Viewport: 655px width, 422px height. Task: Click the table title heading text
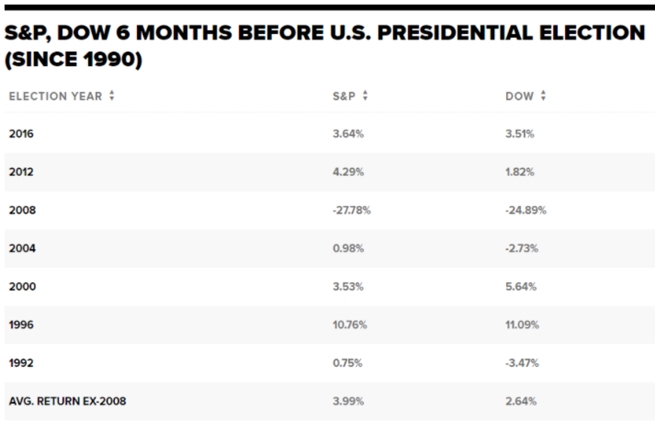(x=325, y=45)
